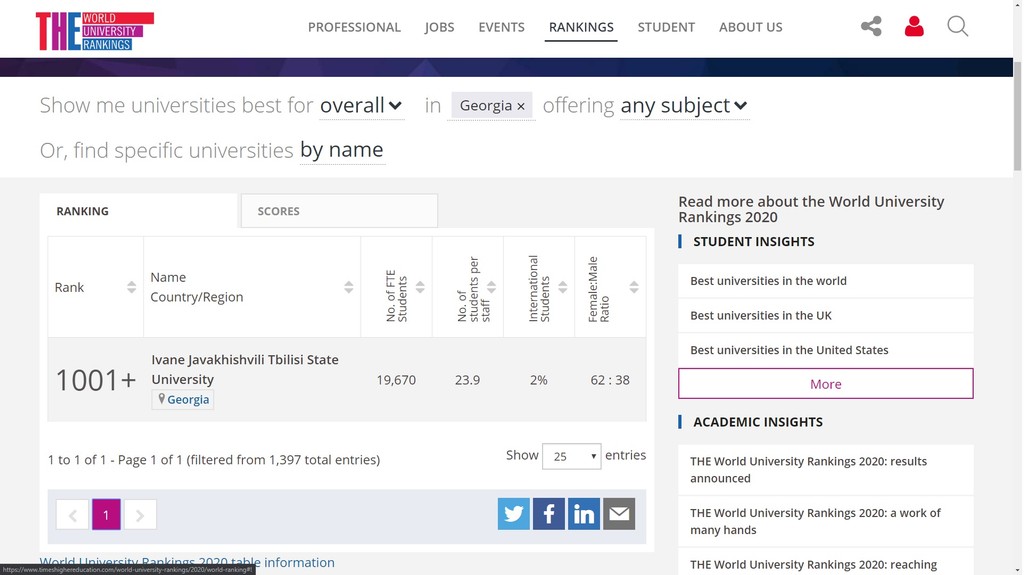Open the STUDENT menu

[666, 27]
